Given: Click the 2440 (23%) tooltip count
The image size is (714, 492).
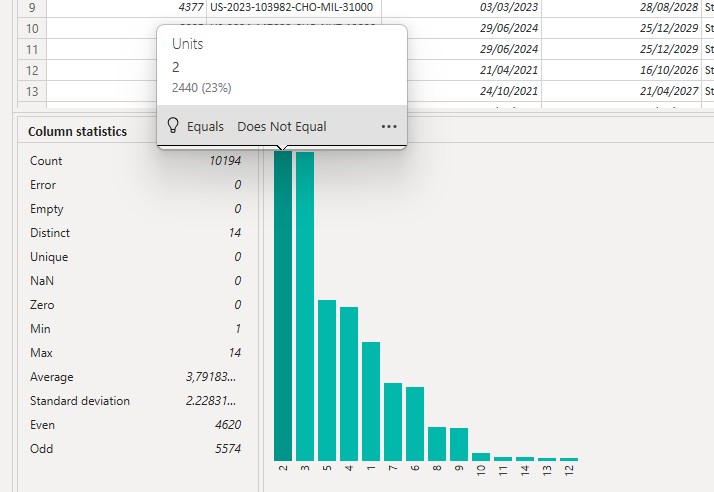Looking at the screenshot, I should (201, 87).
